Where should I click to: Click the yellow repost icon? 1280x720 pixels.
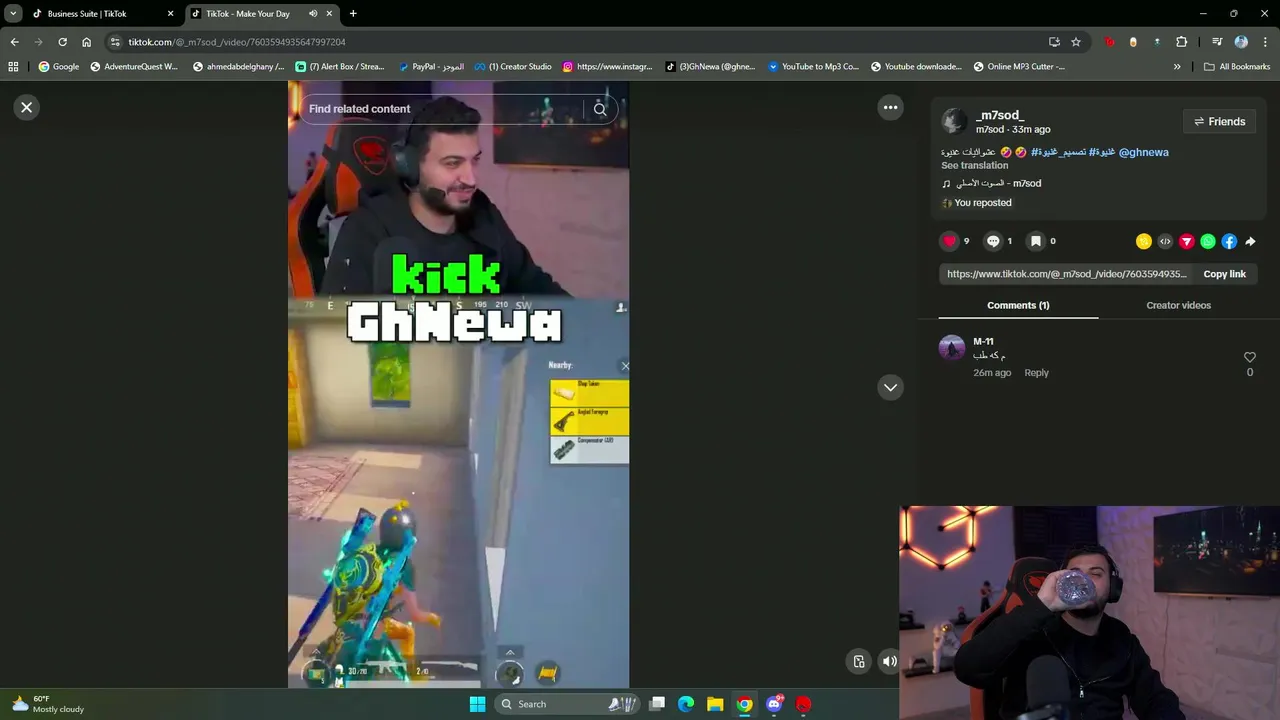[1144, 241]
